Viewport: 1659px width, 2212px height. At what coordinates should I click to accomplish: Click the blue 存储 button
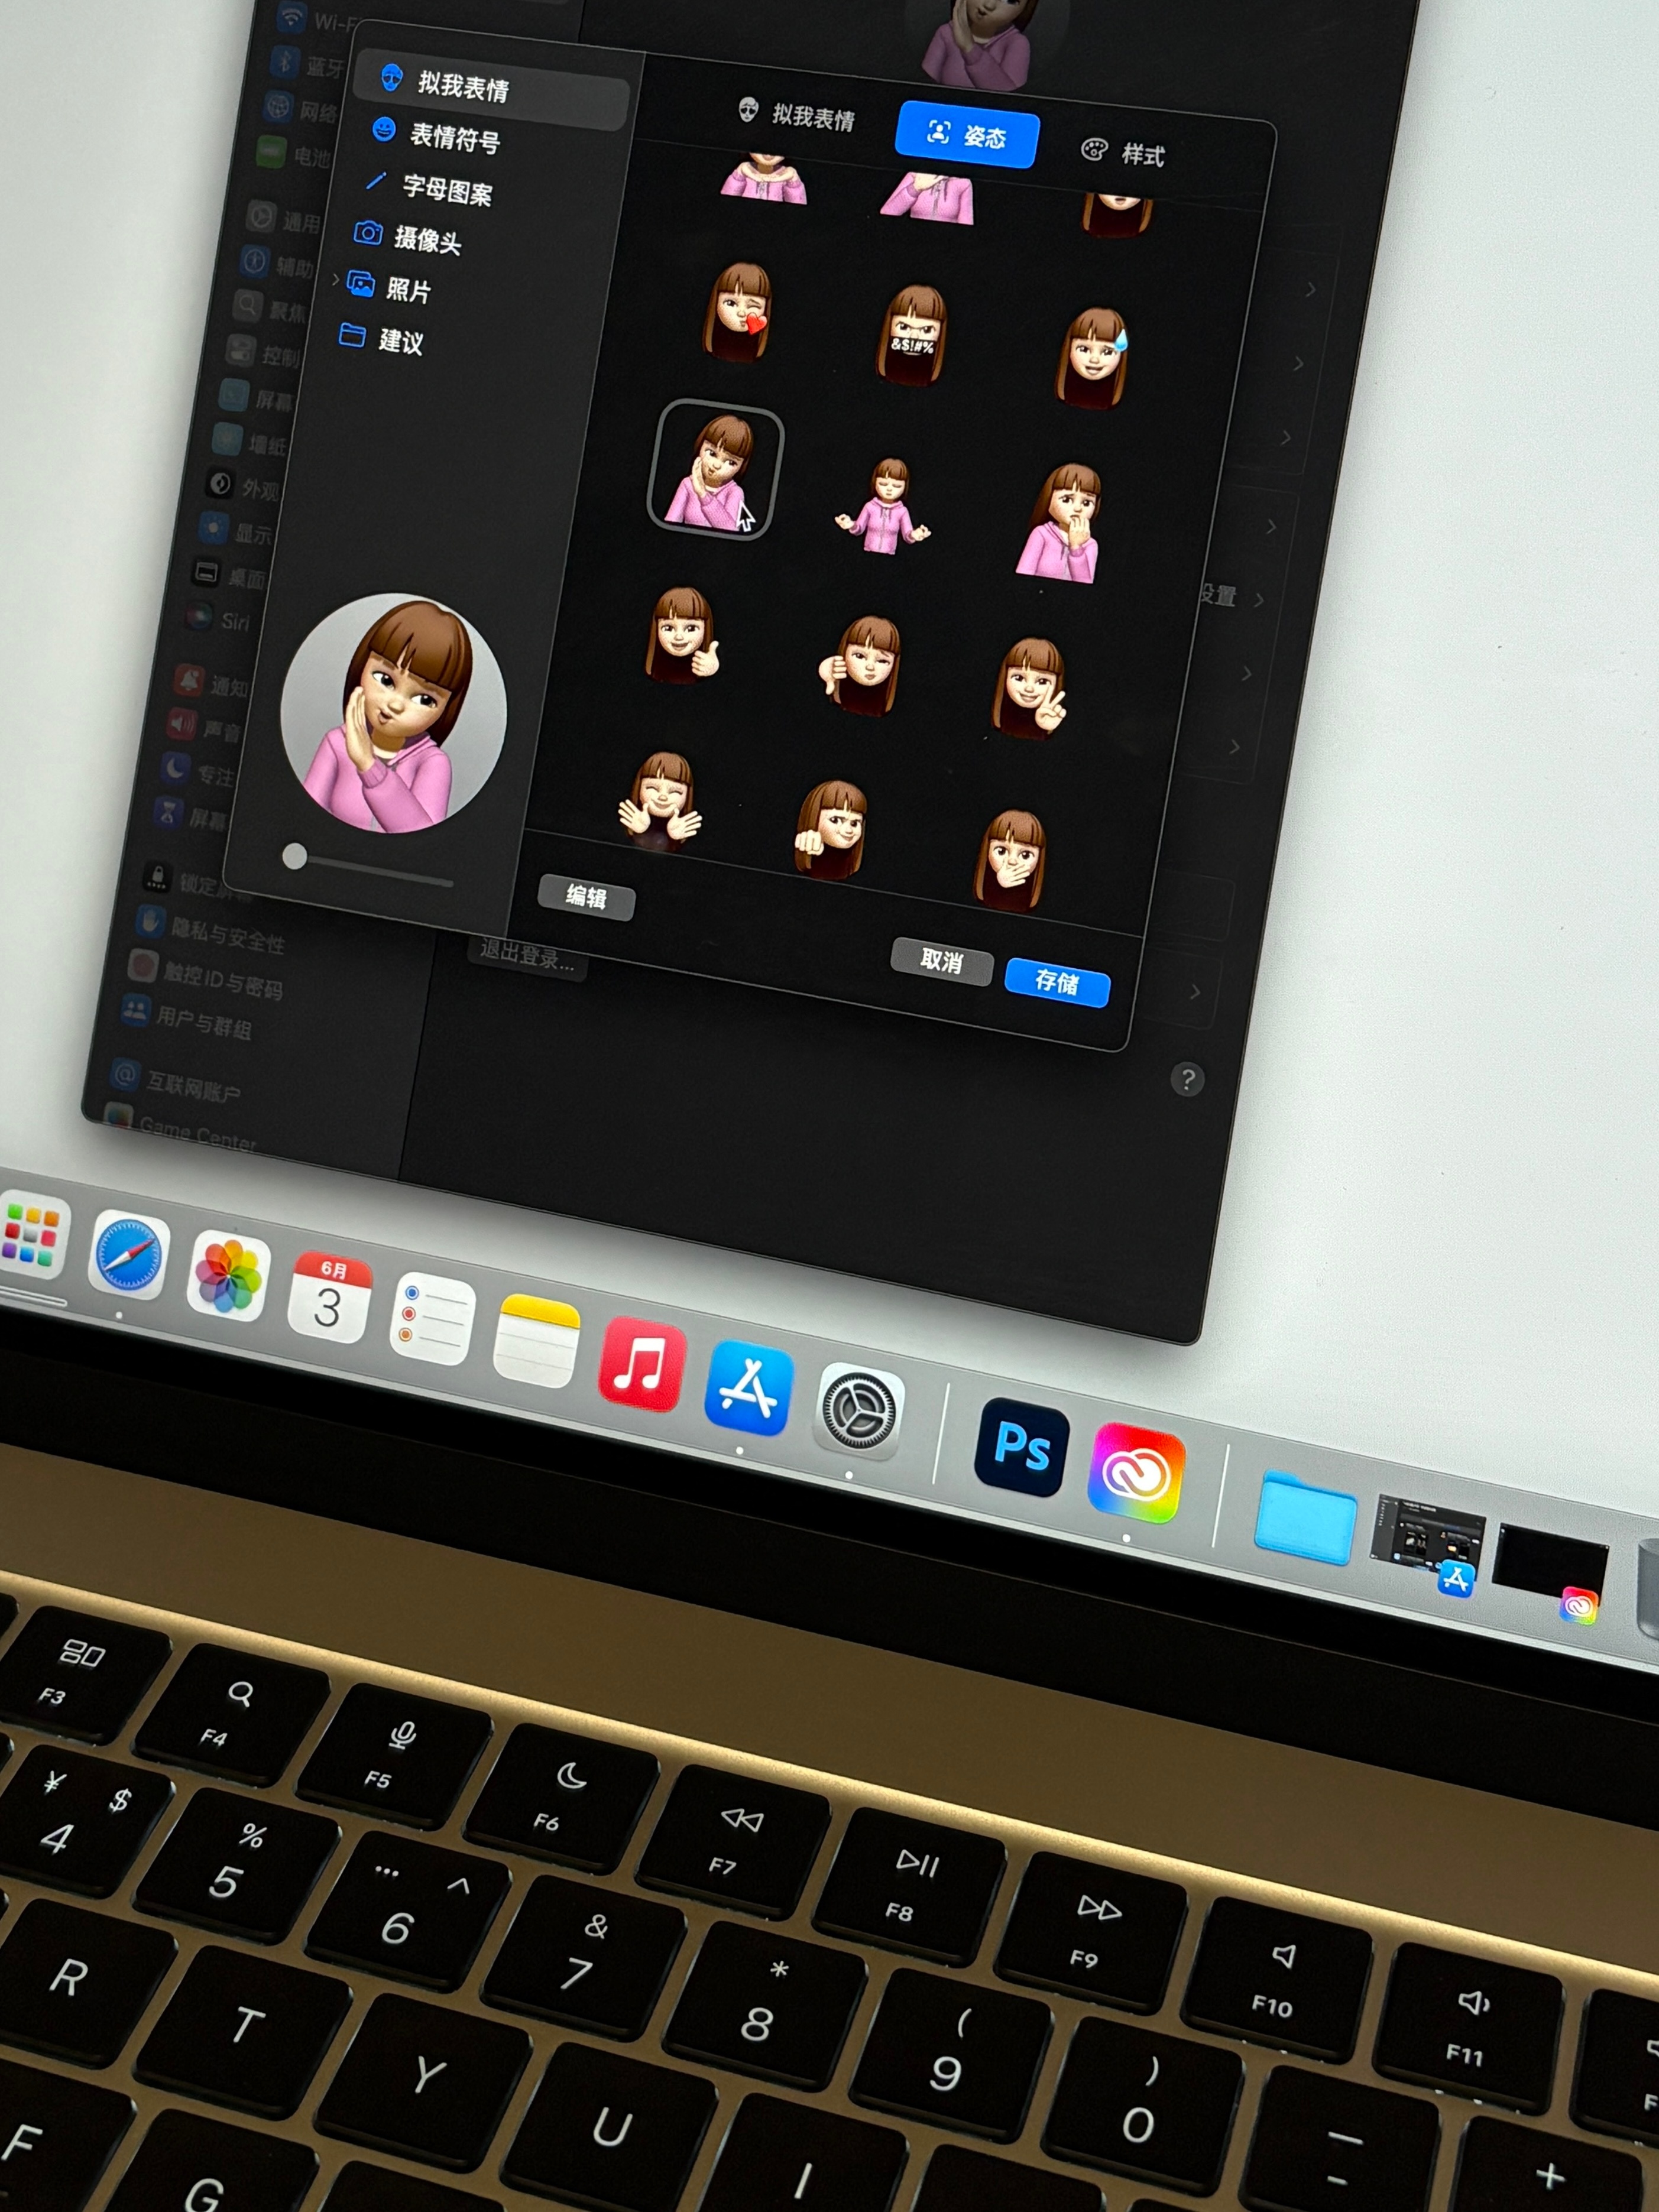[x=1057, y=982]
